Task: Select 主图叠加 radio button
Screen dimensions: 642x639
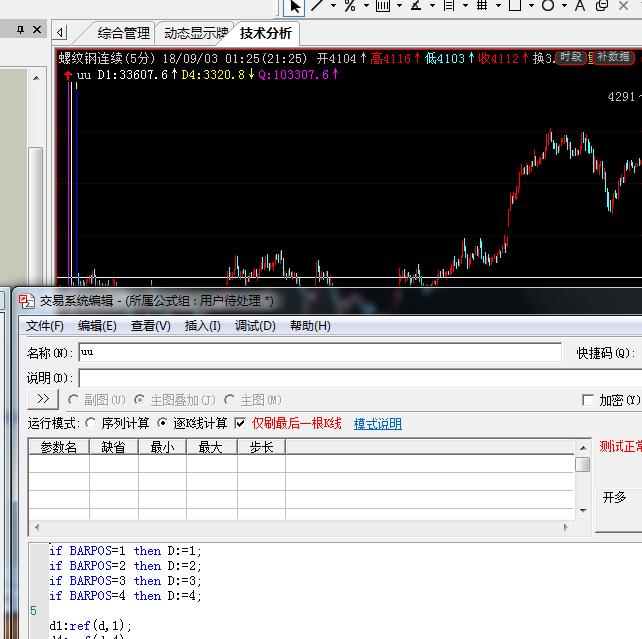Action: click(x=139, y=400)
